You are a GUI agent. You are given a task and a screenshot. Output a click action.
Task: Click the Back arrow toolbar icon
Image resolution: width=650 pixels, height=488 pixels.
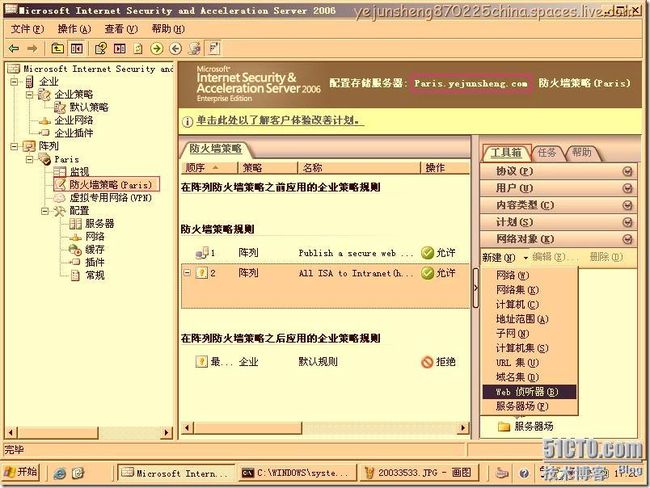[14, 49]
